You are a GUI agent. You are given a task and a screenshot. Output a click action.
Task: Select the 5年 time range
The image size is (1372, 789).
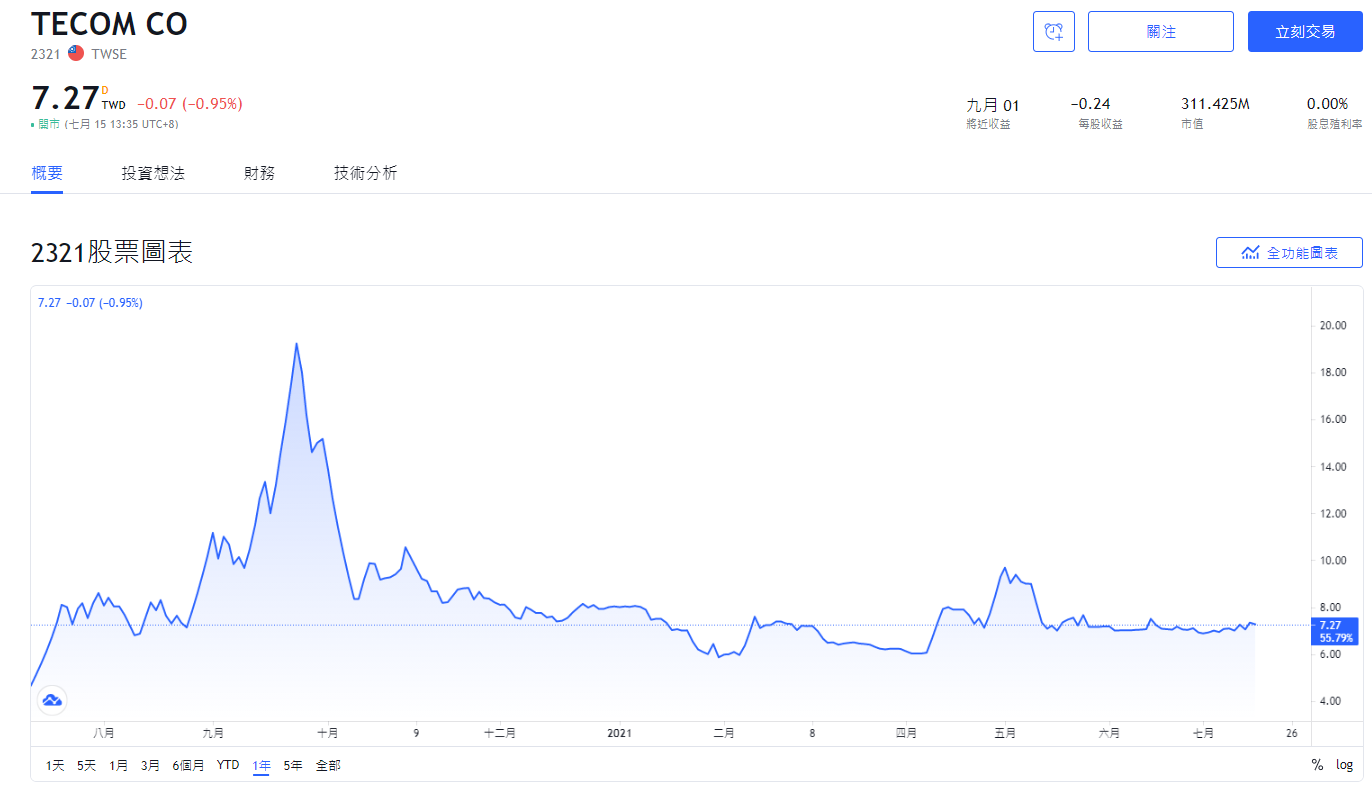coord(293,765)
